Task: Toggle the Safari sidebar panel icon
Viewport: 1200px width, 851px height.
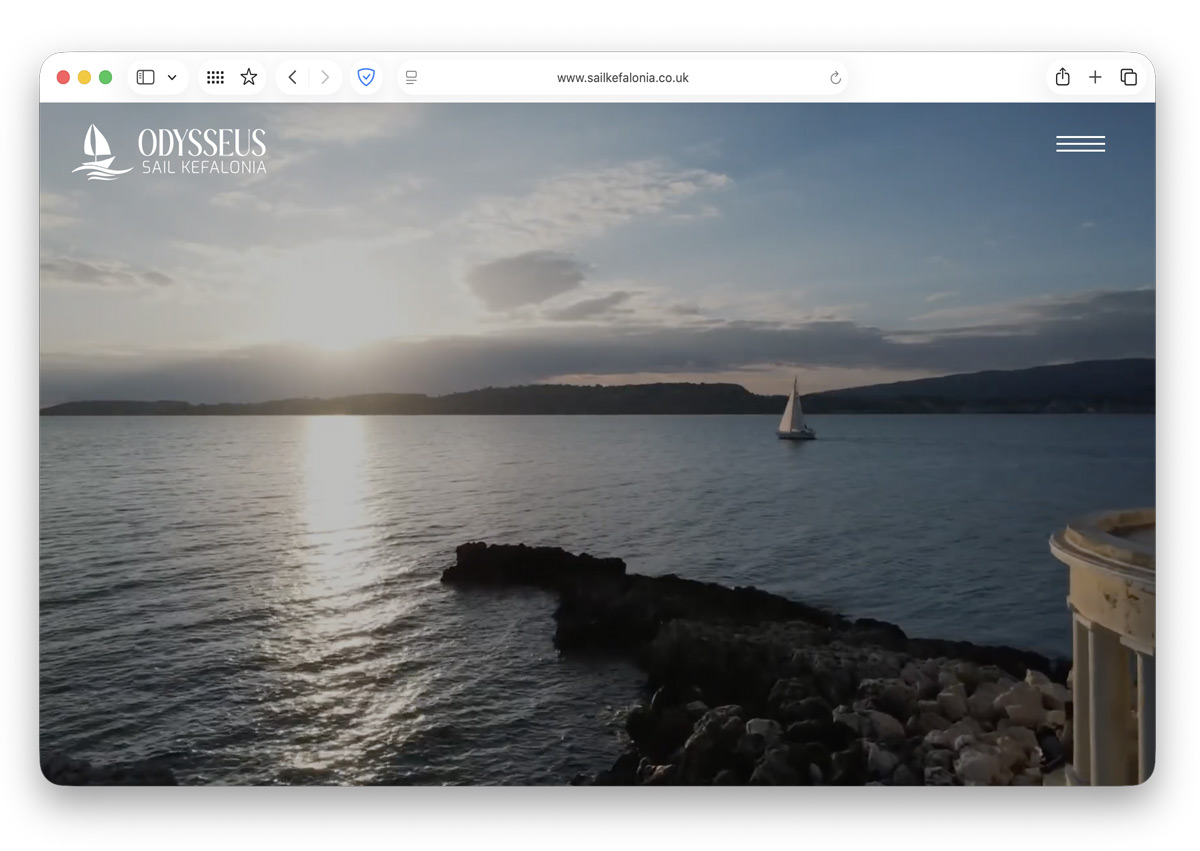Action: click(146, 77)
